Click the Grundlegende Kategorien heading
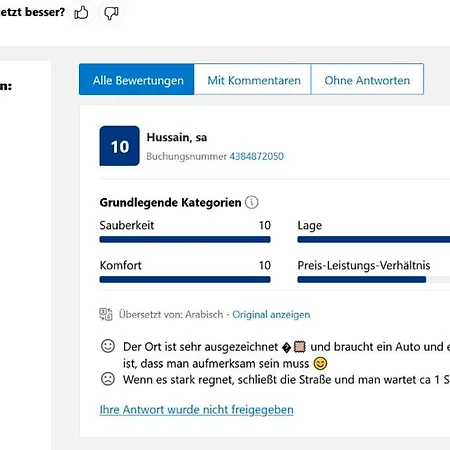Viewport: 450px width, 450px height. coord(170,202)
